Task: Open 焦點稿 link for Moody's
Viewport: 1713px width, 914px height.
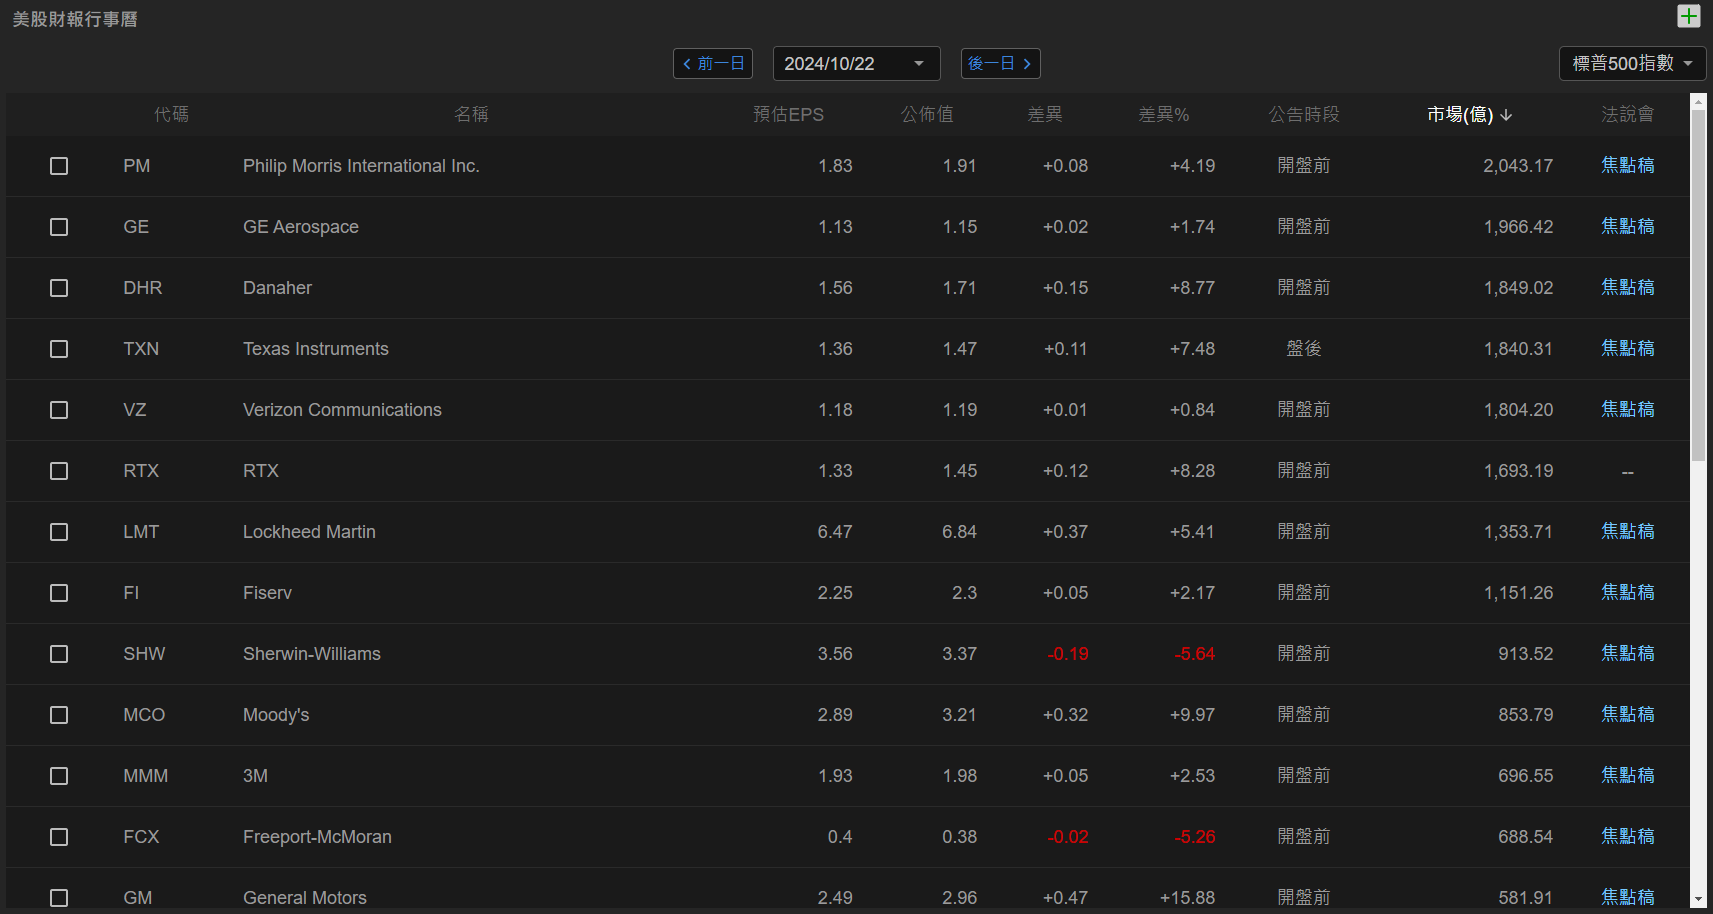Action: coord(1627,715)
